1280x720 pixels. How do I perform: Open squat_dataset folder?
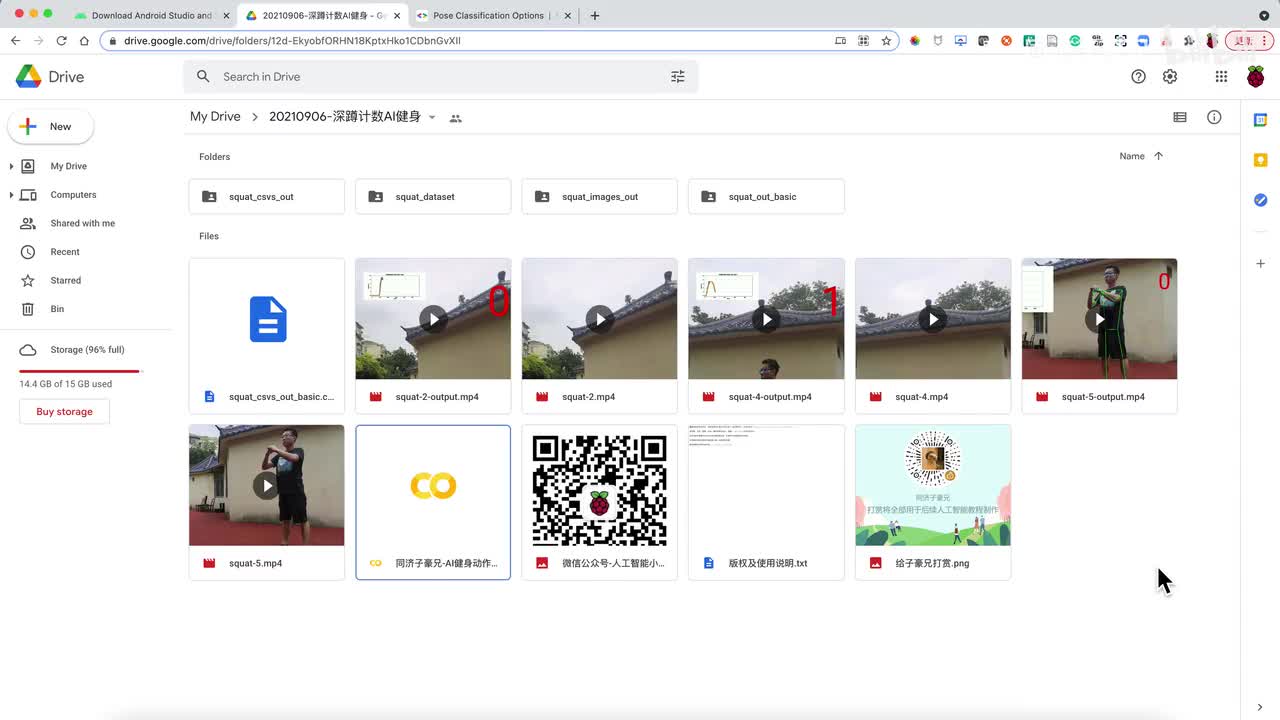tap(433, 197)
